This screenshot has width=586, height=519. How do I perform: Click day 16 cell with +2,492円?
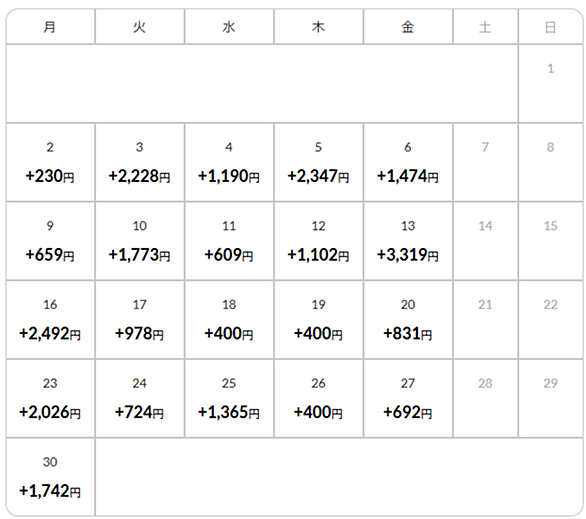click(50, 320)
